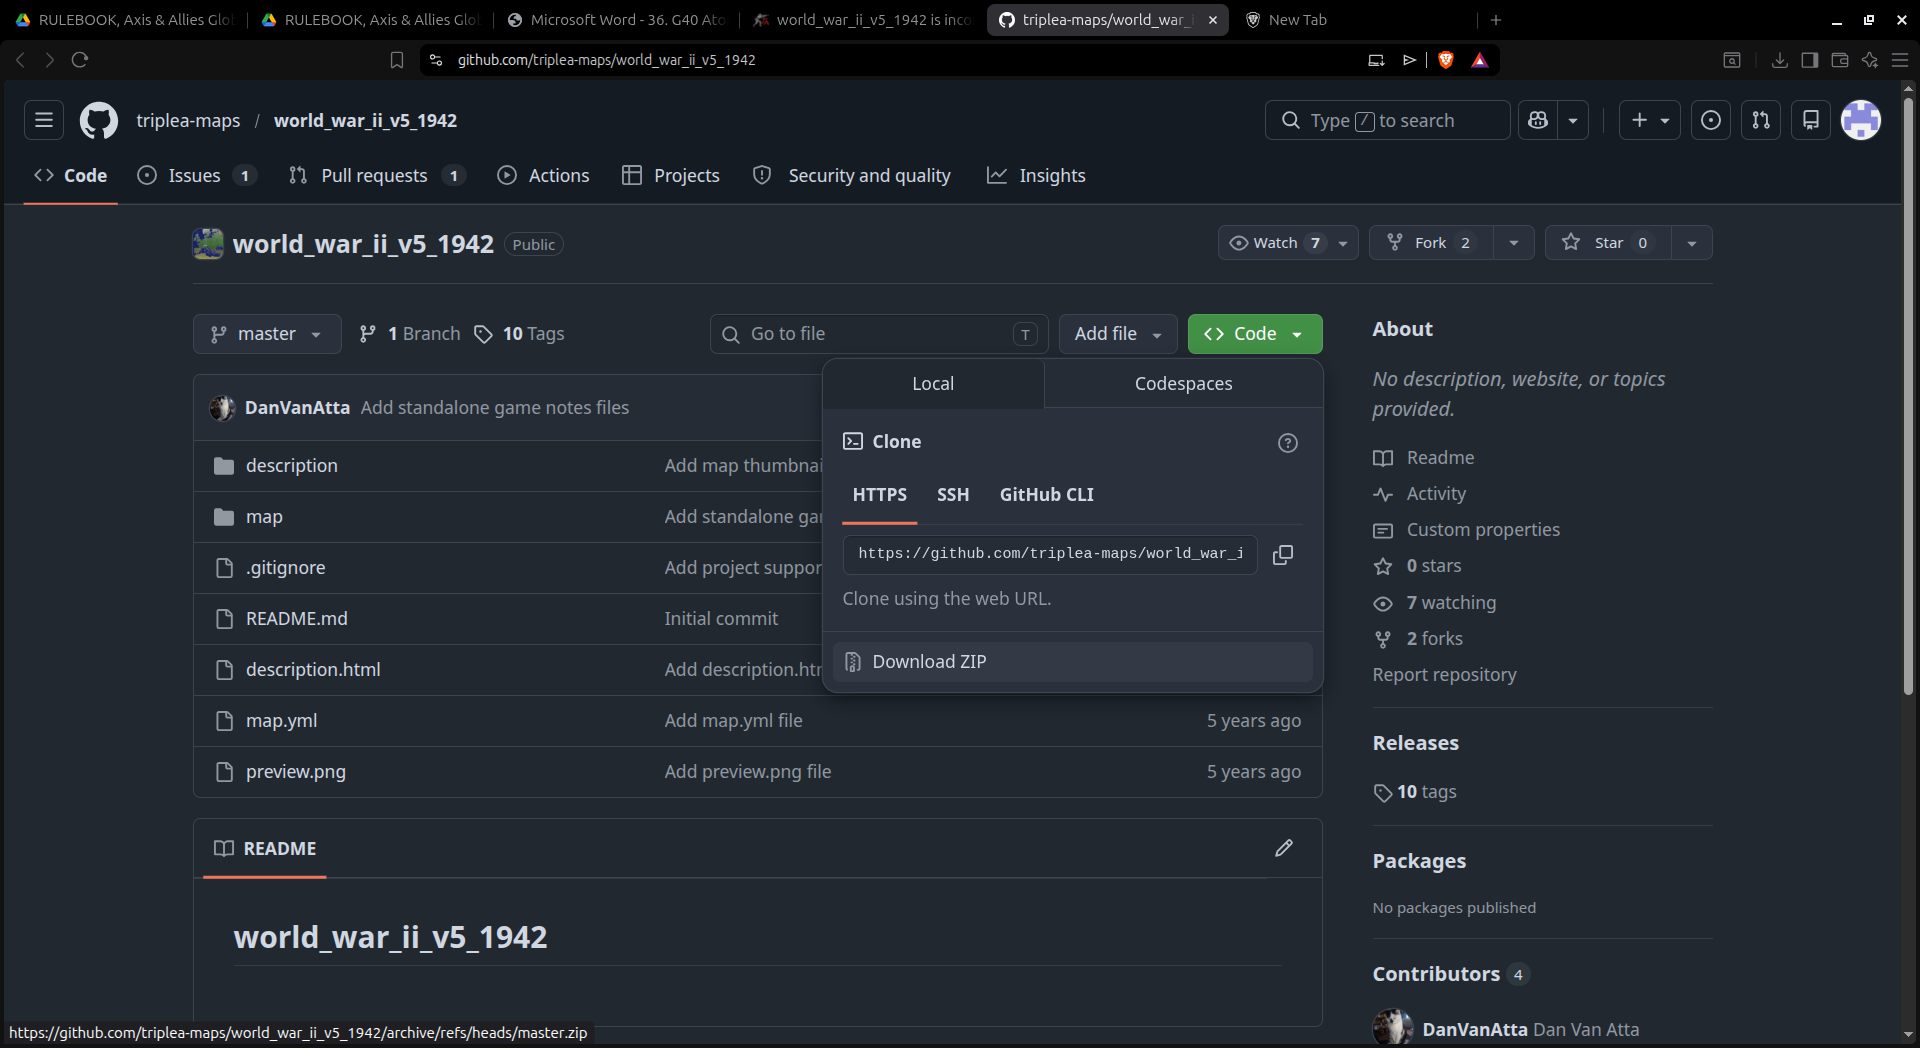Open the pull requests icon in header
Screen dimensions: 1920x1048
(x=1761, y=120)
